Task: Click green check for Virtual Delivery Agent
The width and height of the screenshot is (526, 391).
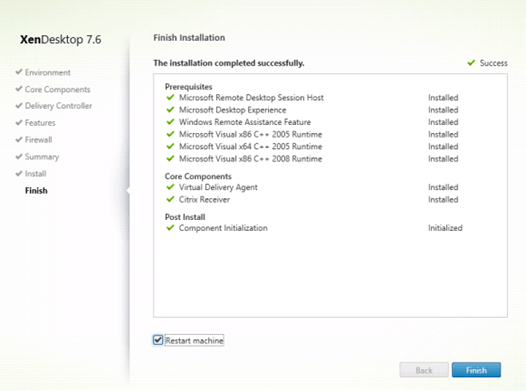Action: click(170, 186)
